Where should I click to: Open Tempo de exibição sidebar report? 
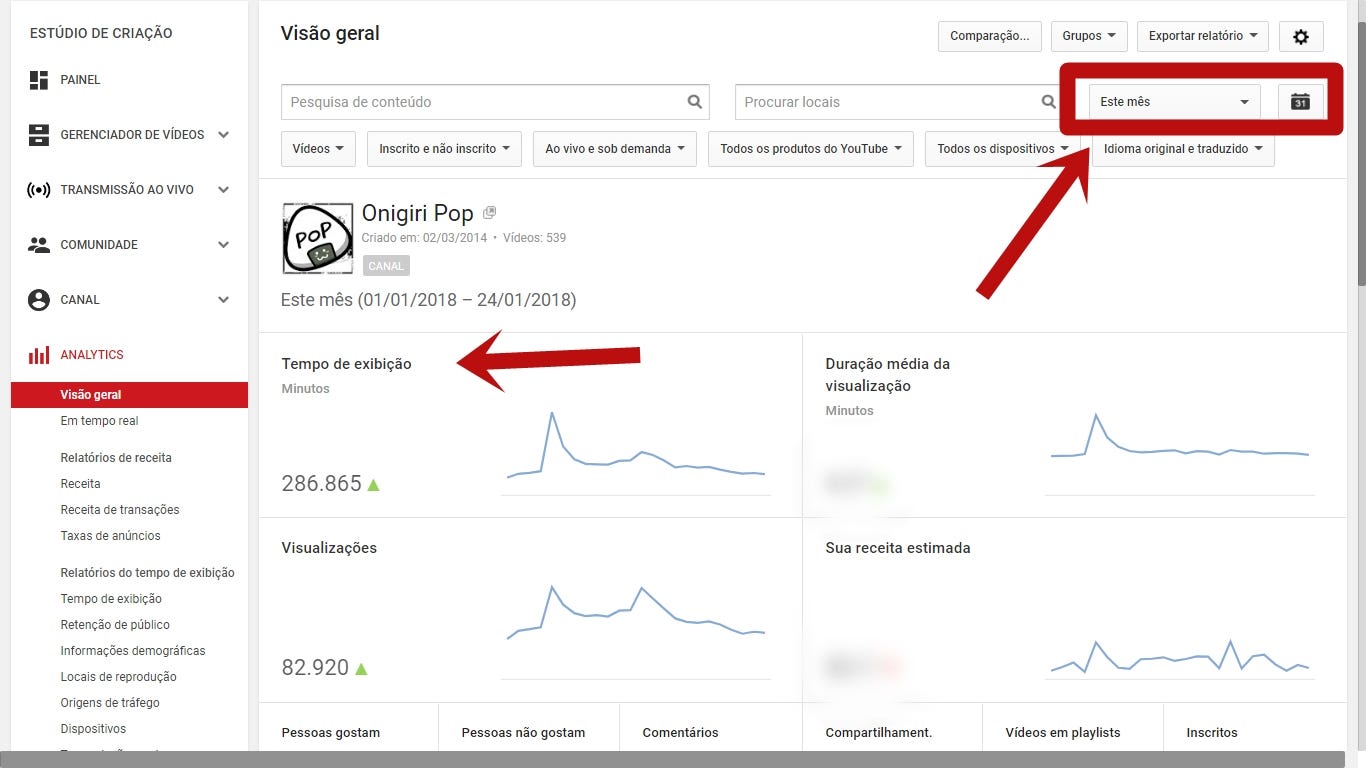(x=111, y=599)
